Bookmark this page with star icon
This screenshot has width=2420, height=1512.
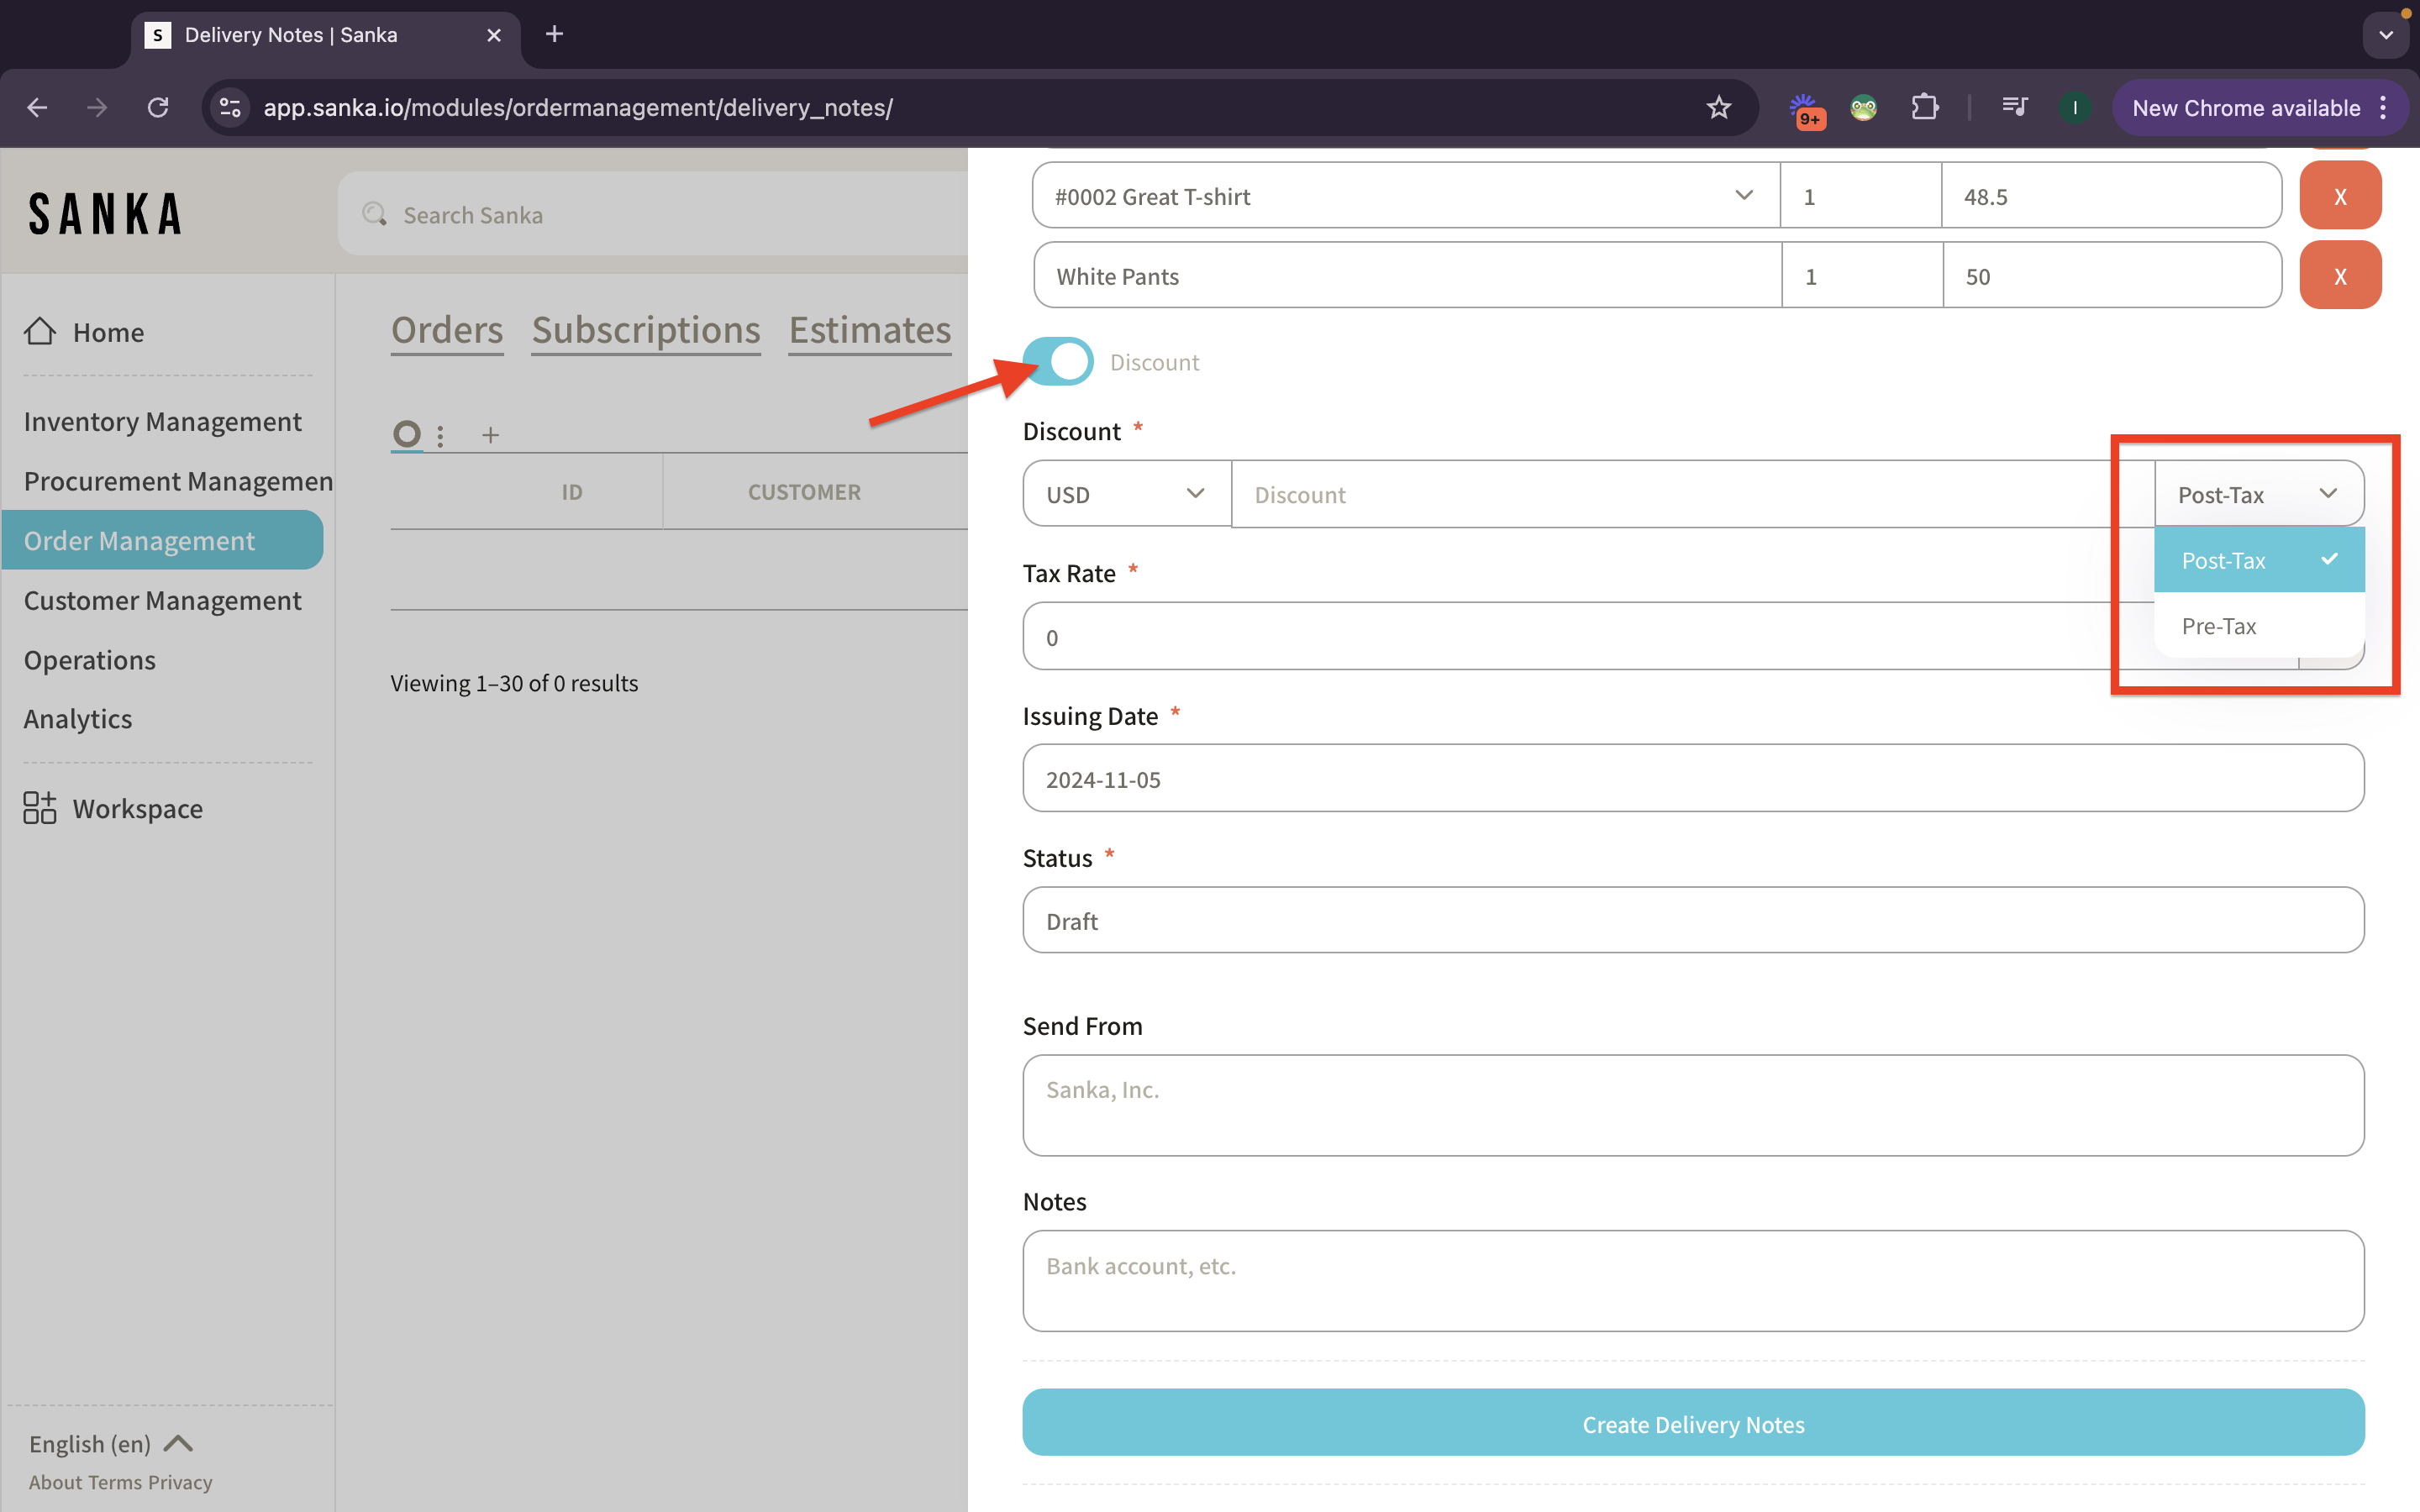[x=1718, y=107]
